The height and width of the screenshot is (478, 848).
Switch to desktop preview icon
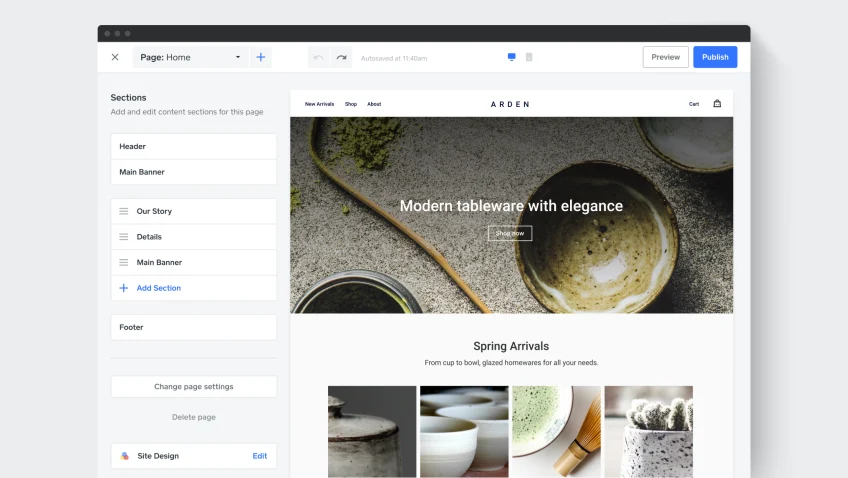pos(512,57)
